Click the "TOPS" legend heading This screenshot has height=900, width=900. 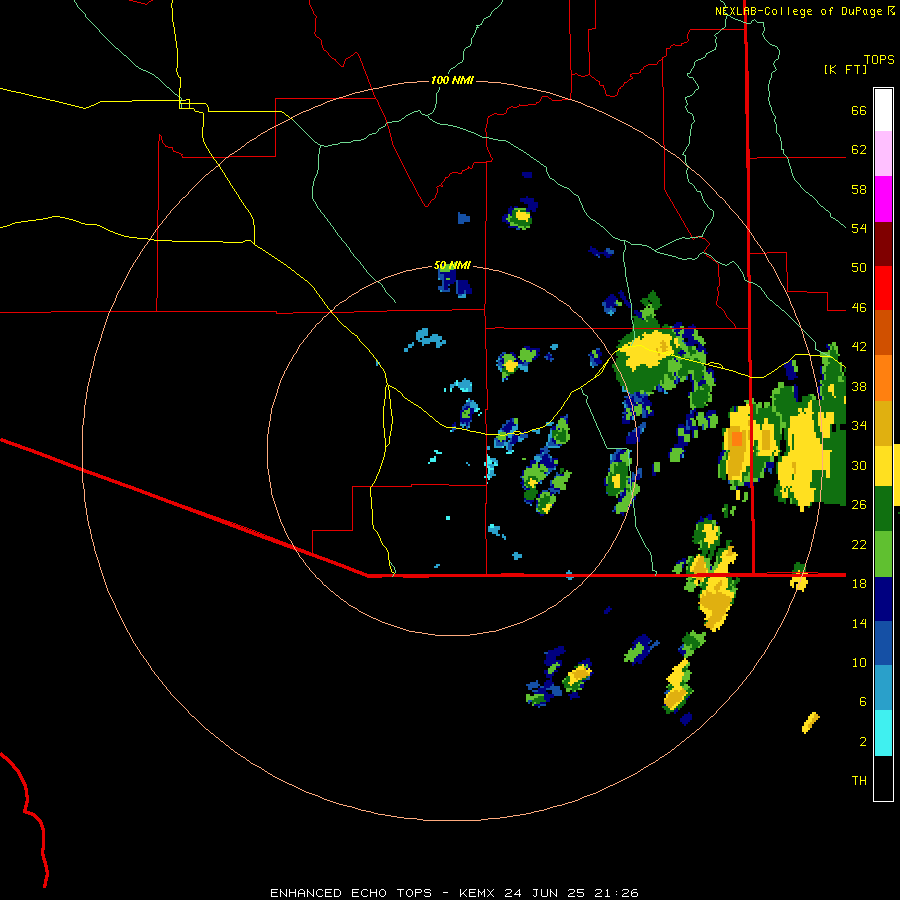pyautogui.click(x=879, y=59)
